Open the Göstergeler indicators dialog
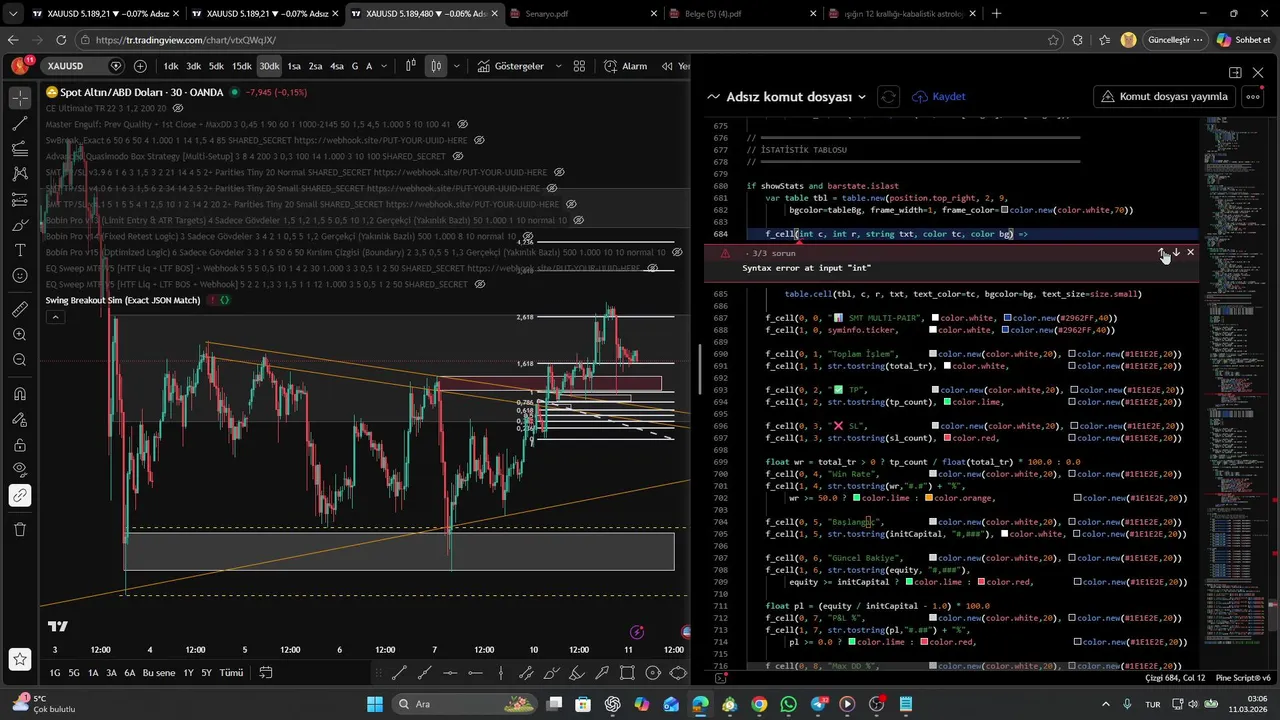The height and width of the screenshot is (720, 1280). 510,66
